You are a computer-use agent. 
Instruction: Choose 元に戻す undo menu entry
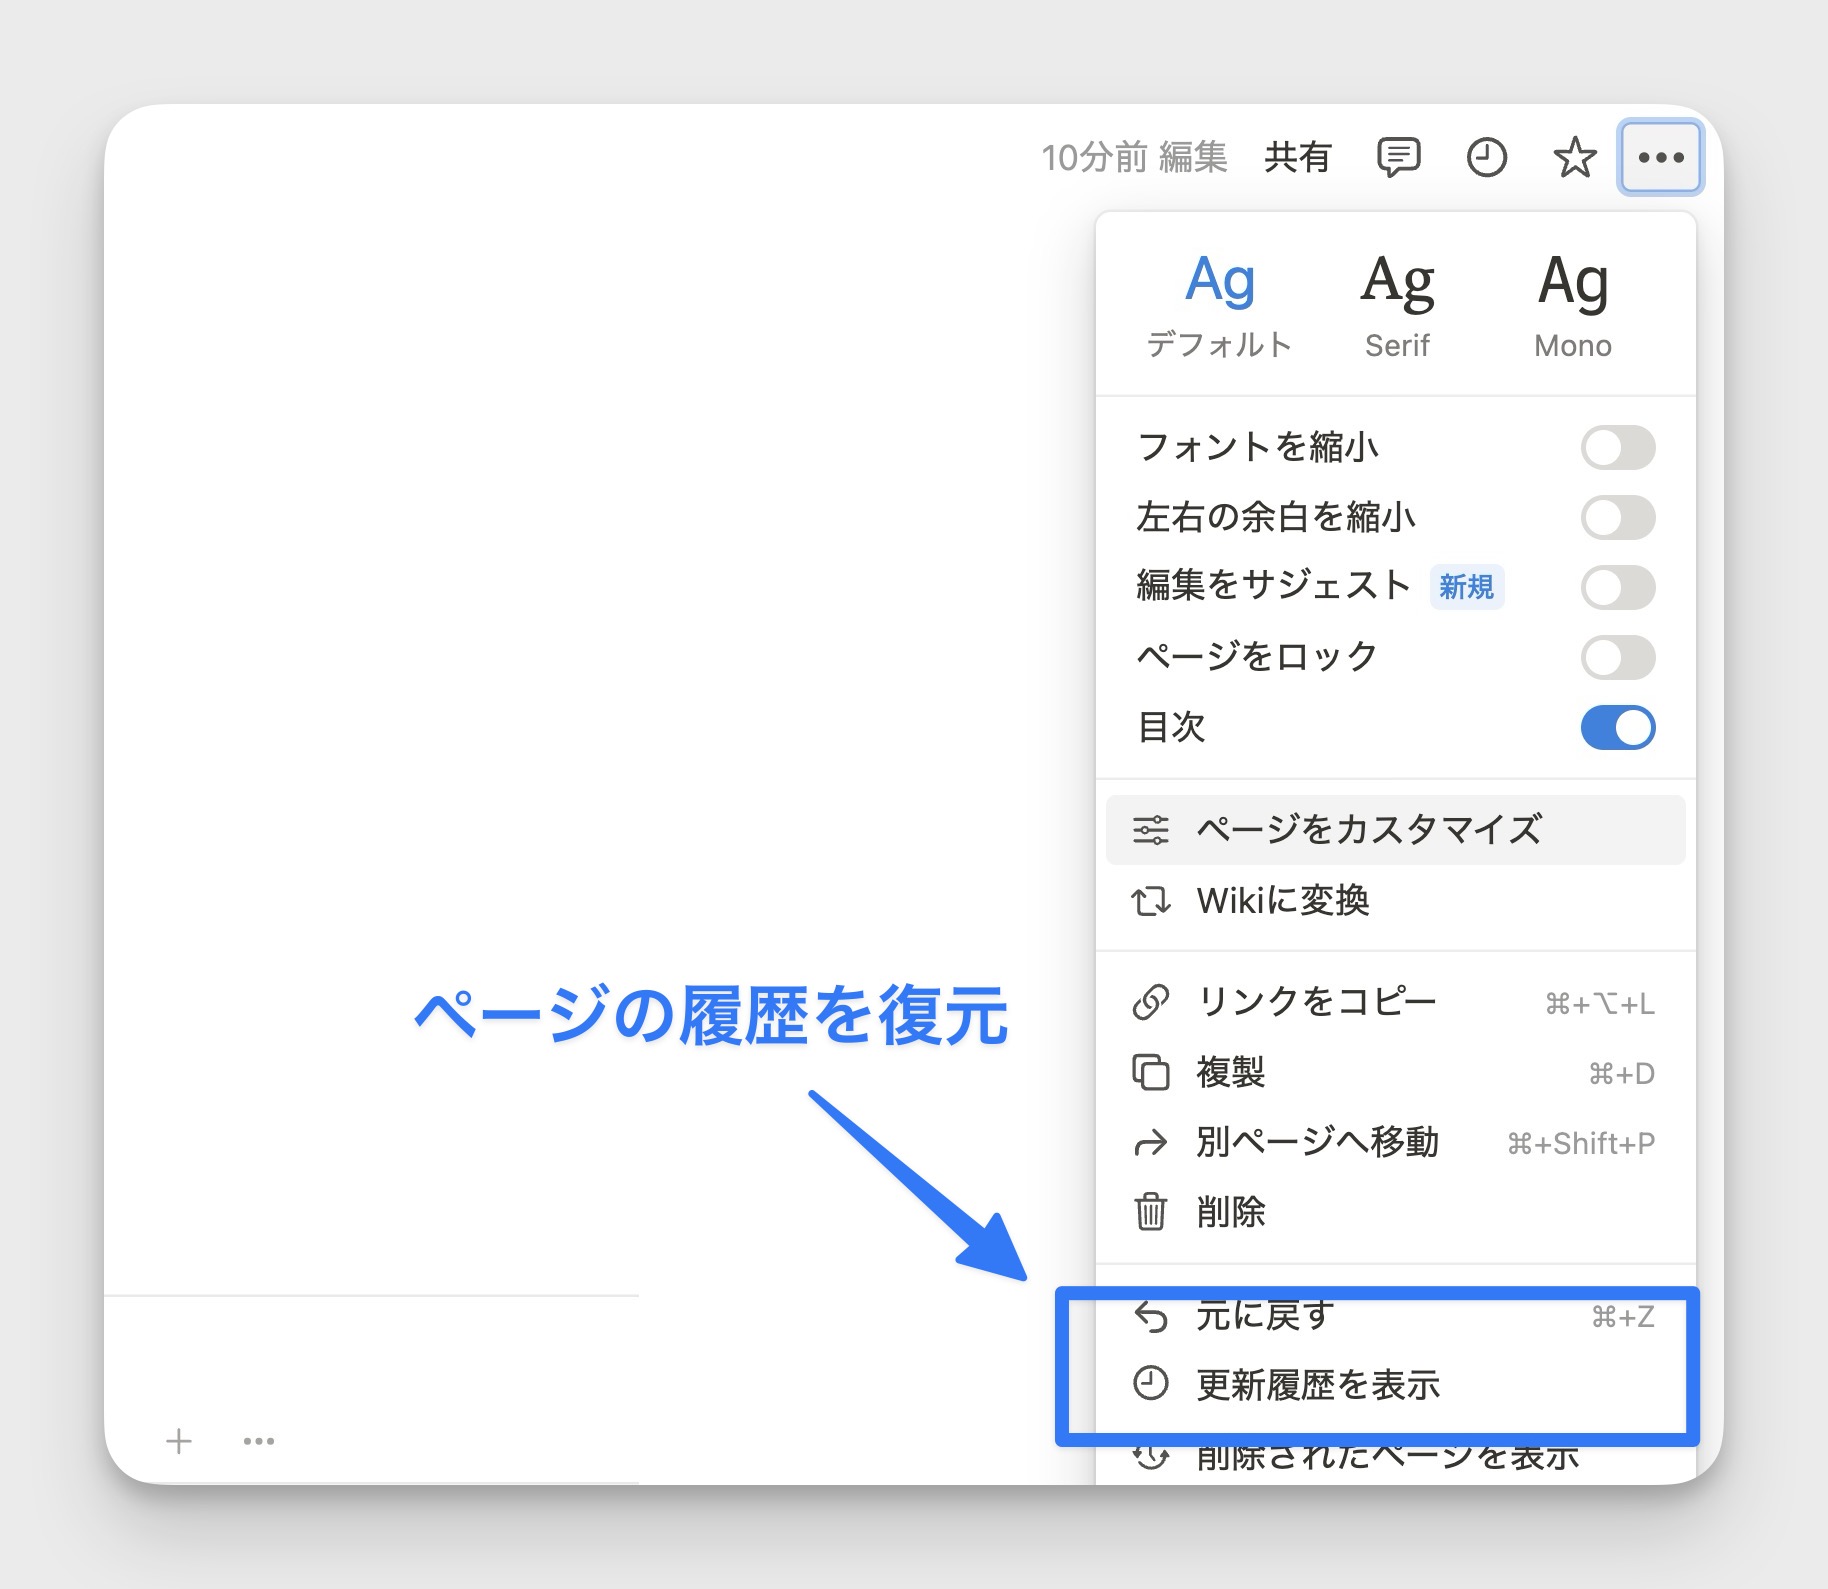click(1395, 1316)
